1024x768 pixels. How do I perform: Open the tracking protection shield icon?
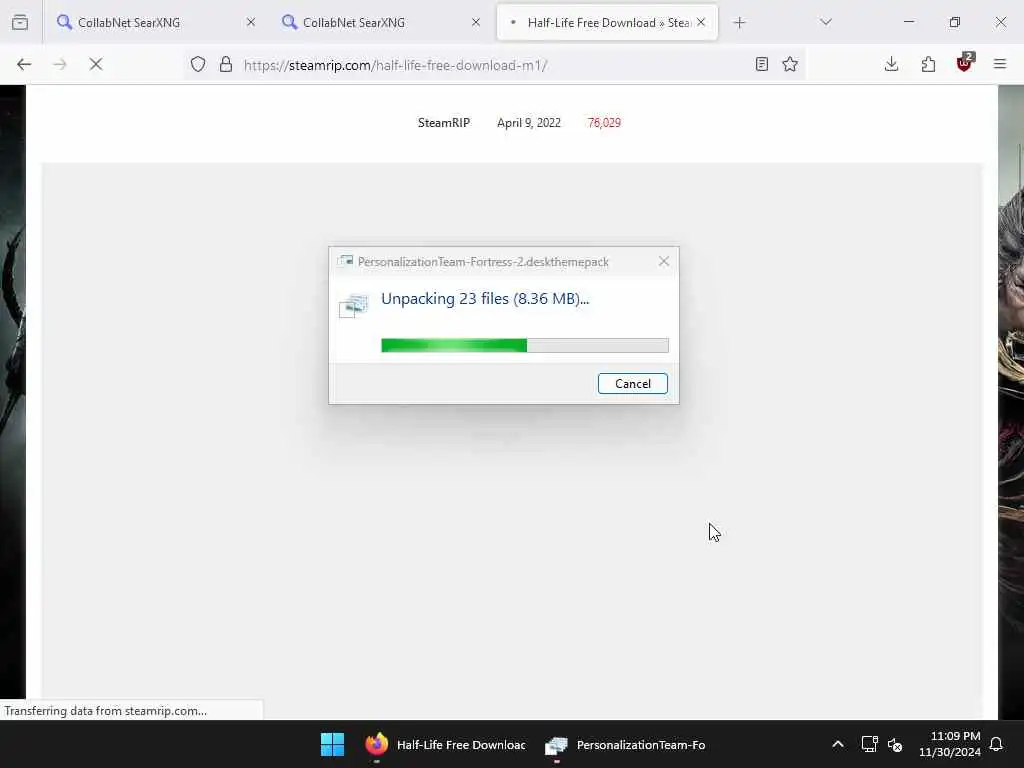[198, 64]
